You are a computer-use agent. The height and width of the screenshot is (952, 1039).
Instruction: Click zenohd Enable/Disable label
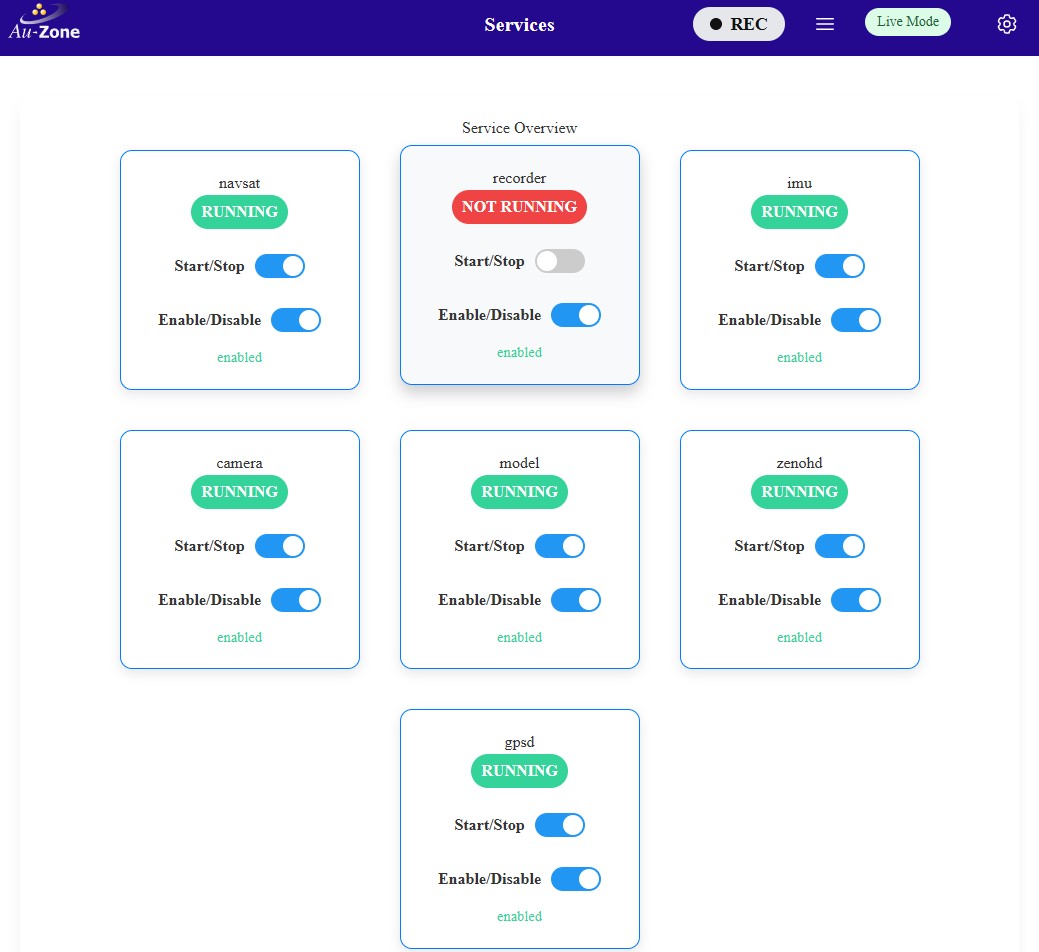[x=769, y=600]
